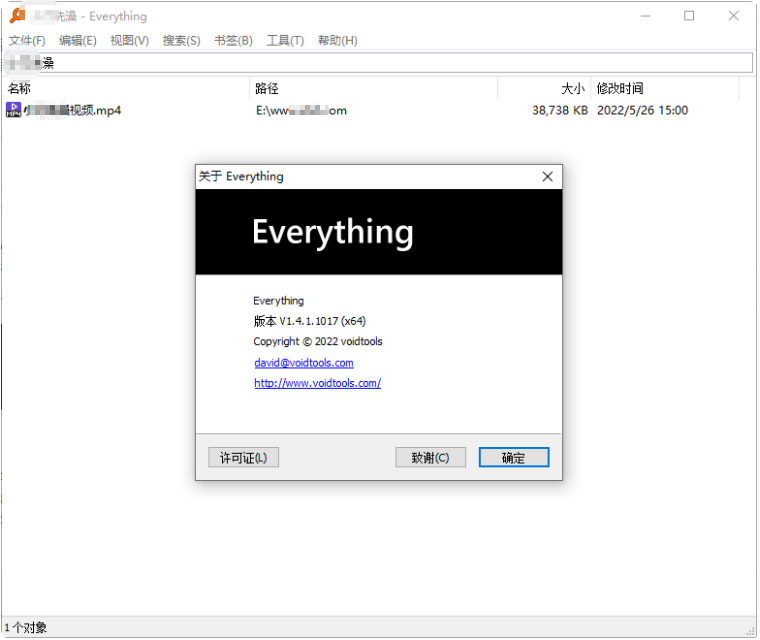
Task: Click the 版本 V1.4.1.1017 (x64) text
Action: coord(310,321)
